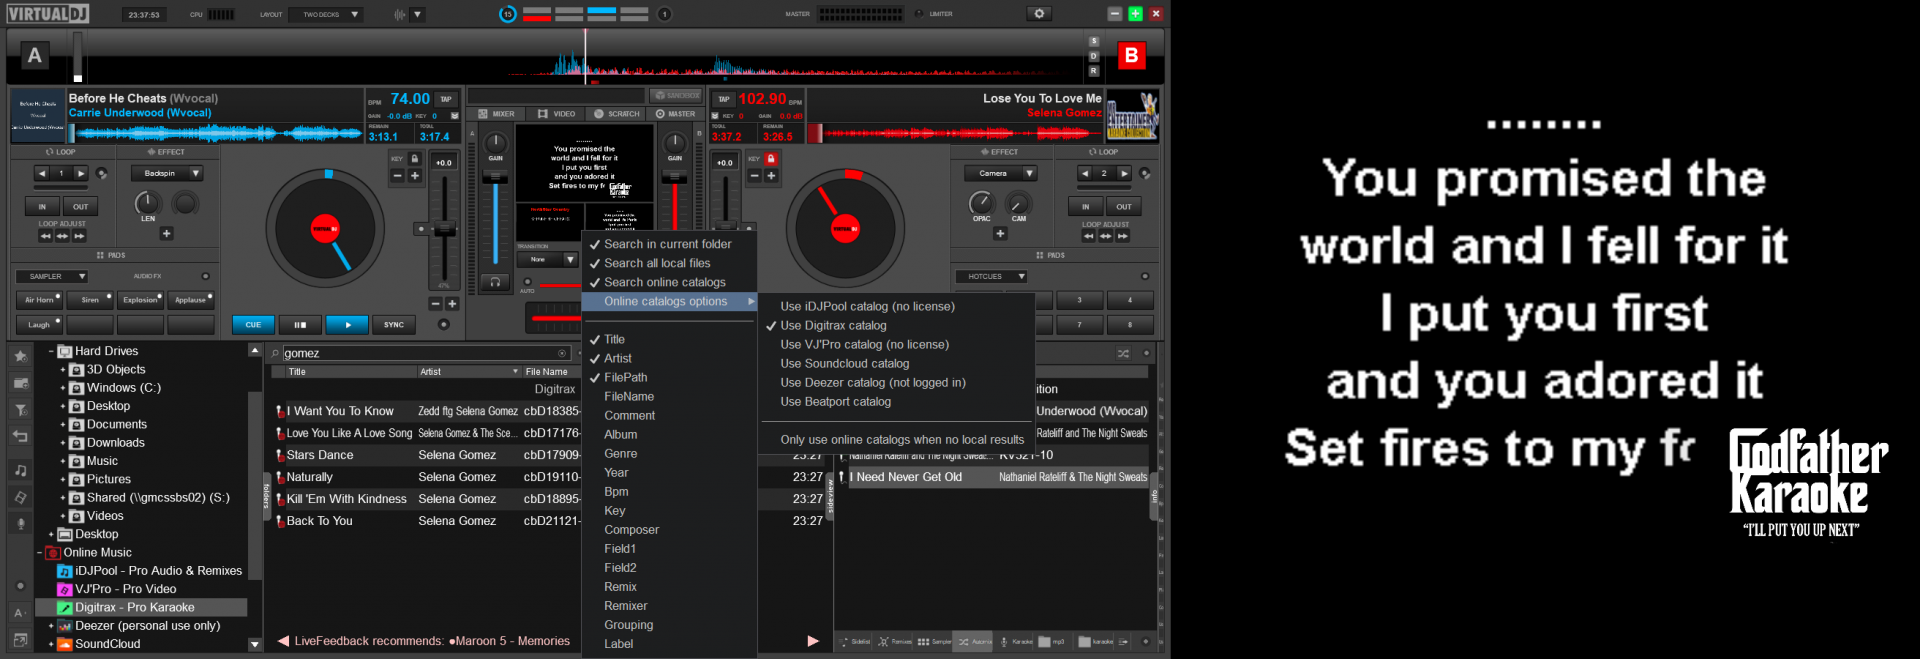Click the iDJPool folder icon

pyautogui.click(x=65, y=571)
